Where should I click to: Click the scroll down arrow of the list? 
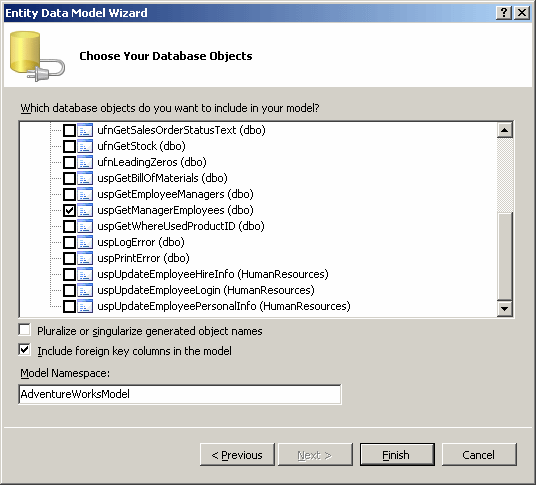[x=505, y=308]
